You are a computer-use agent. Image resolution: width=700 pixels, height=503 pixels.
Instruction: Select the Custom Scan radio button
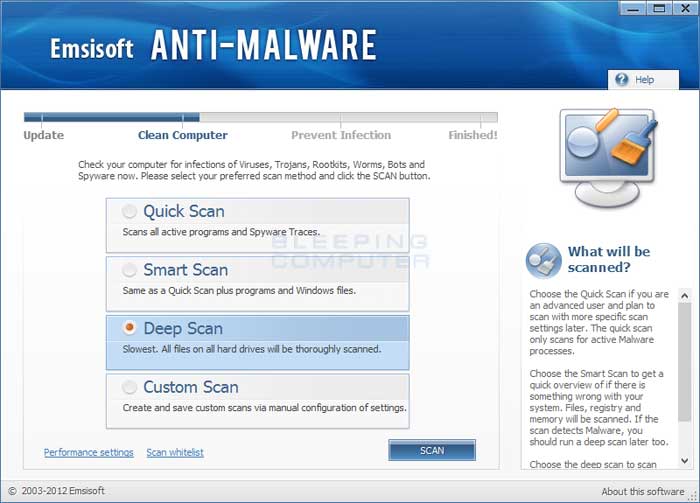point(129,387)
